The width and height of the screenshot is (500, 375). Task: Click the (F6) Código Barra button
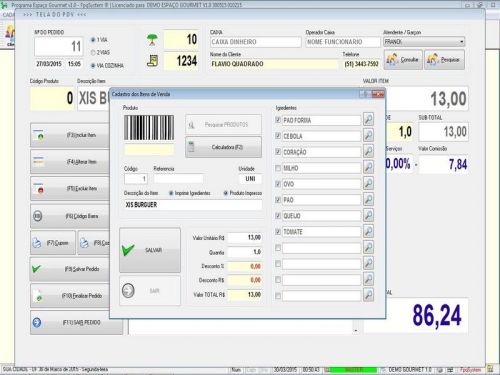(70, 216)
